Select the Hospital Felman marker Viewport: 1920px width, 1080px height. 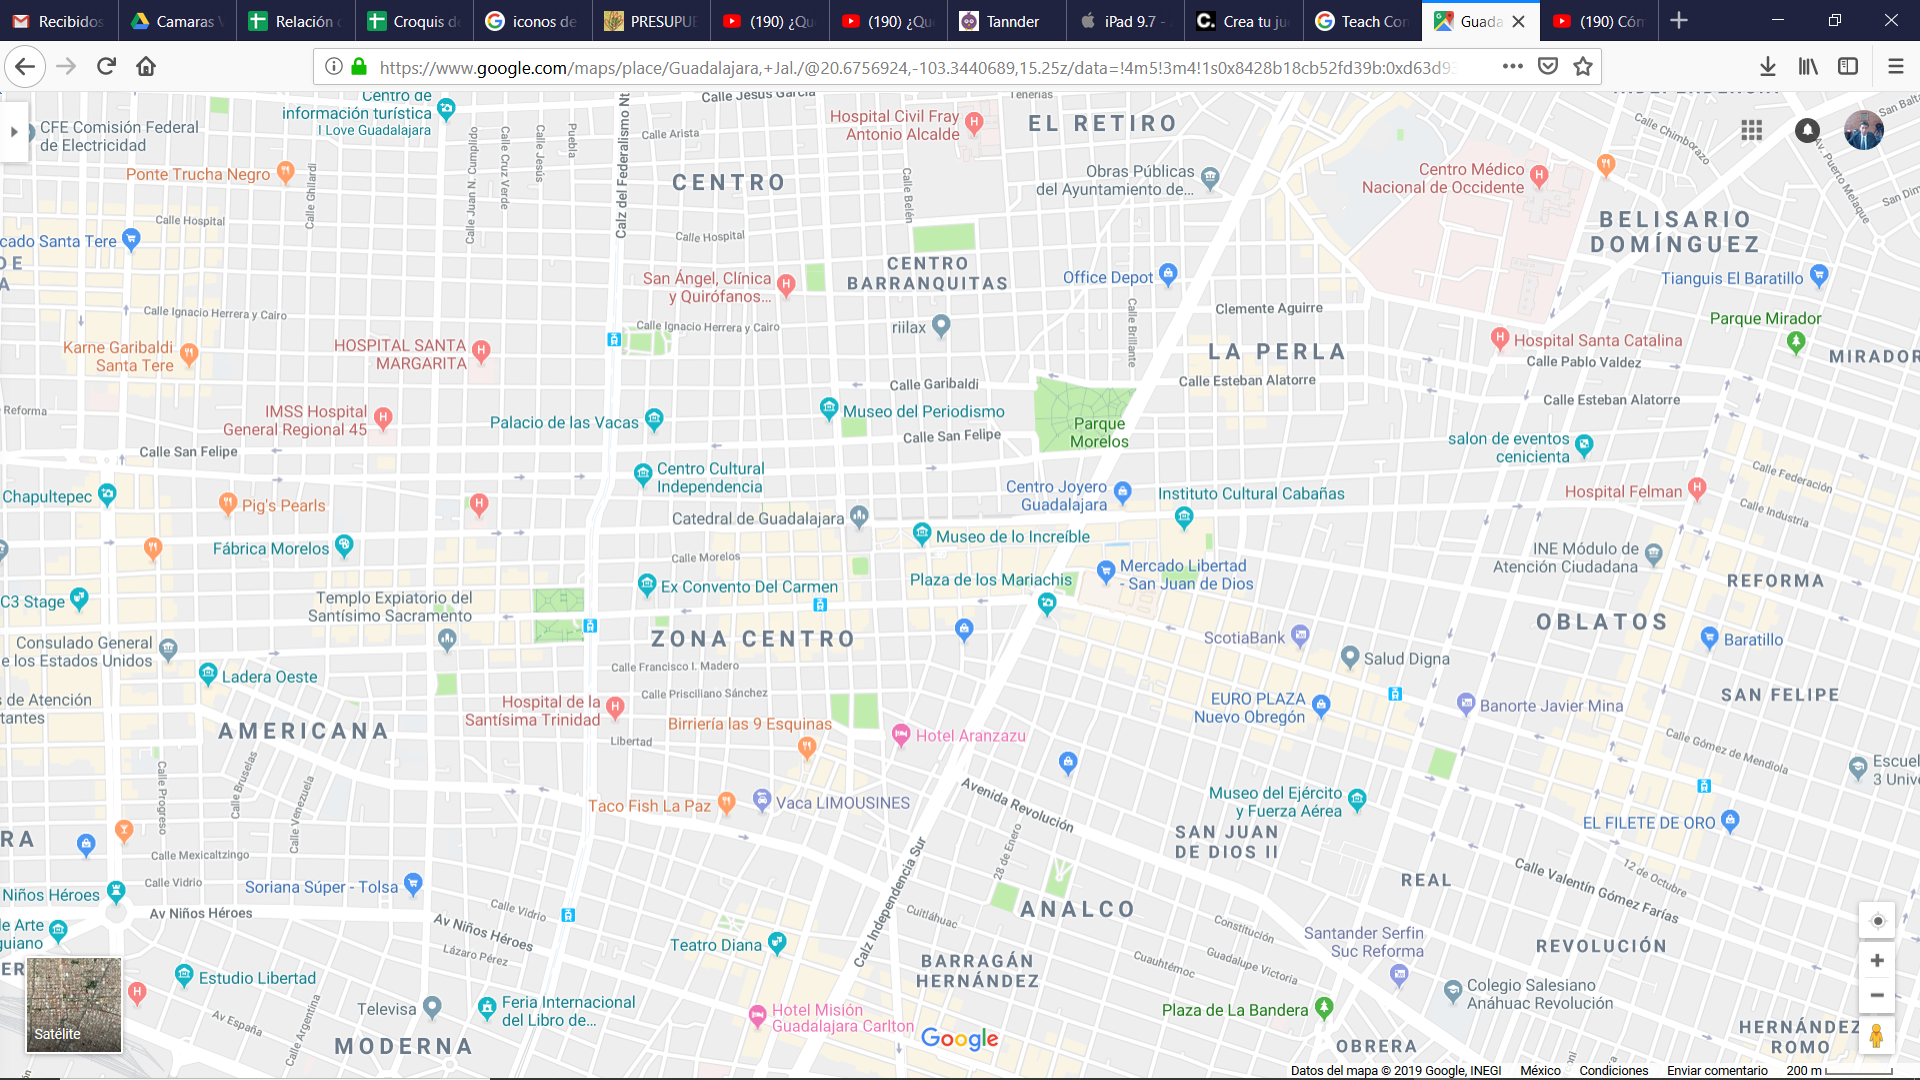pyautogui.click(x=1697, y=488)
